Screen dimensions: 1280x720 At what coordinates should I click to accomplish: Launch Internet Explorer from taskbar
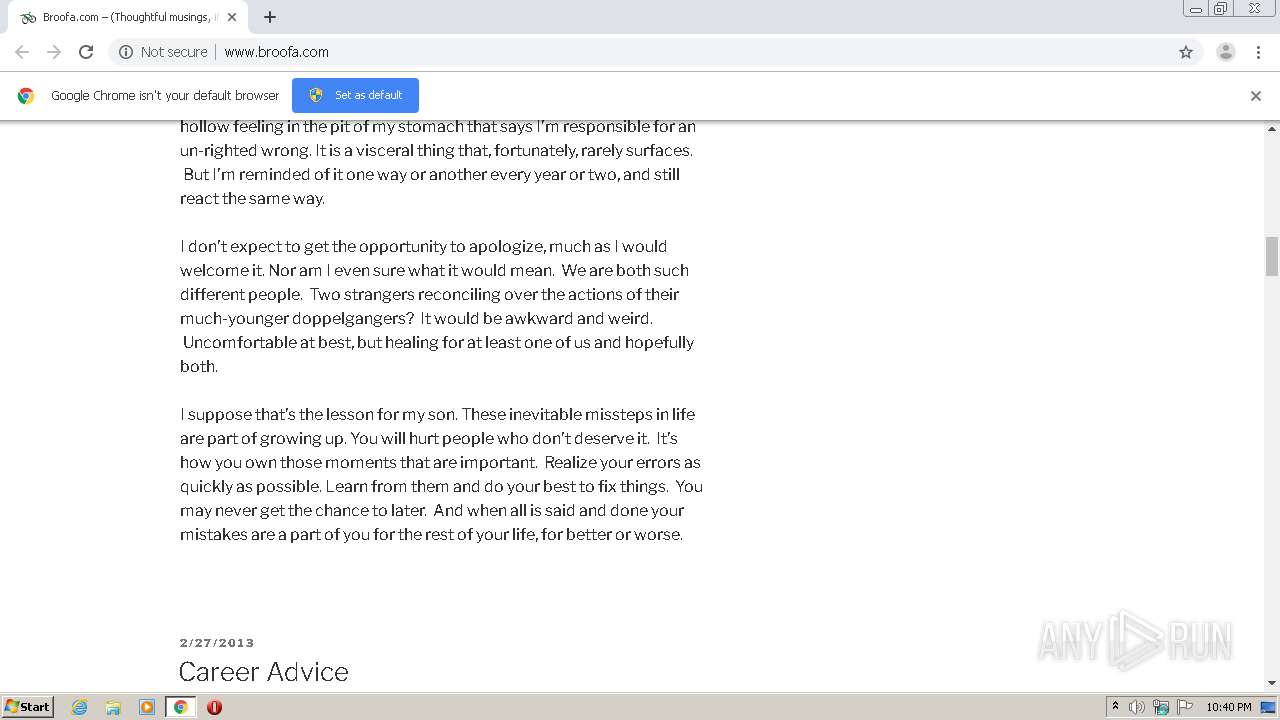[80, 707]
